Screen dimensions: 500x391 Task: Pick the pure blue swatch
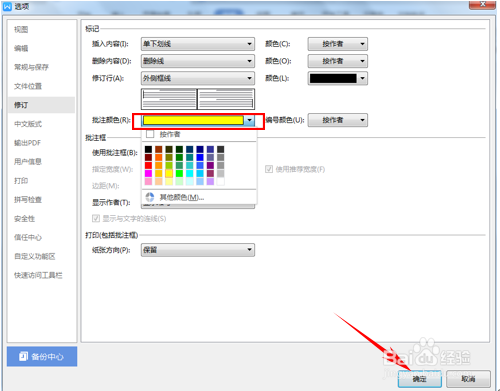coord(200,157)
